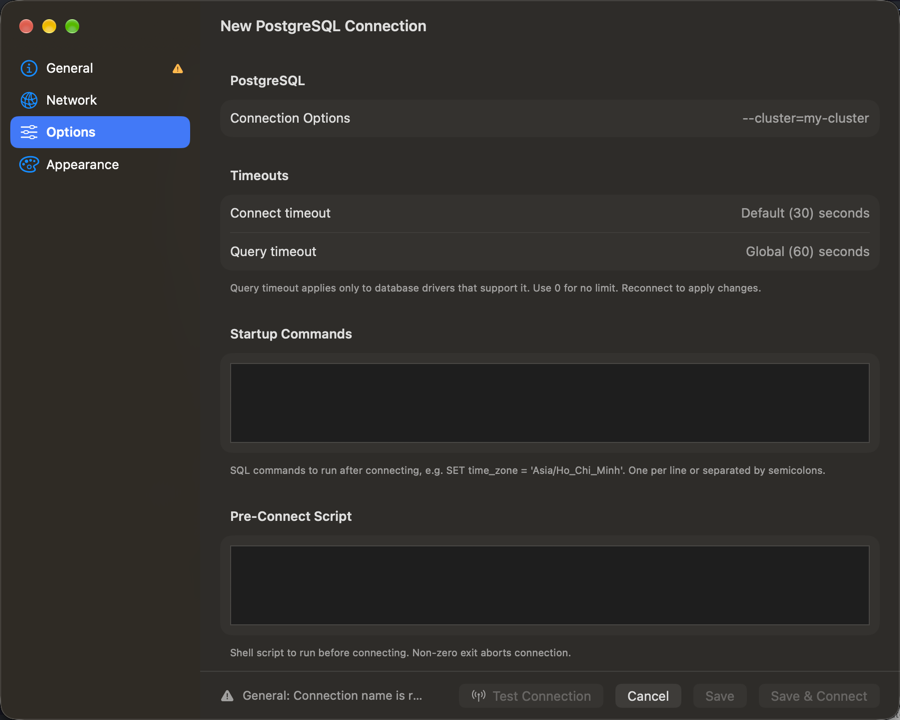Click the Connect timeout value field
Viewport: 900px width, 720px height.
point(805,213)
